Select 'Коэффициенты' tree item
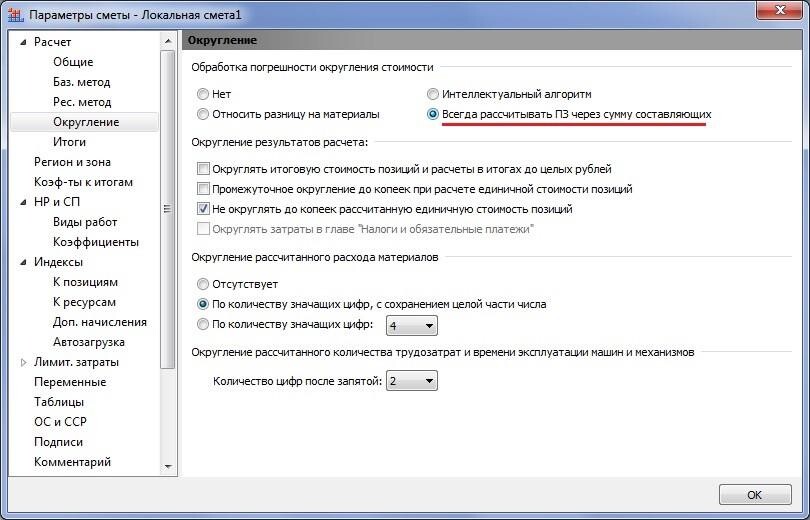Screen dimensions: 810x520 click(x=96, y=242)
